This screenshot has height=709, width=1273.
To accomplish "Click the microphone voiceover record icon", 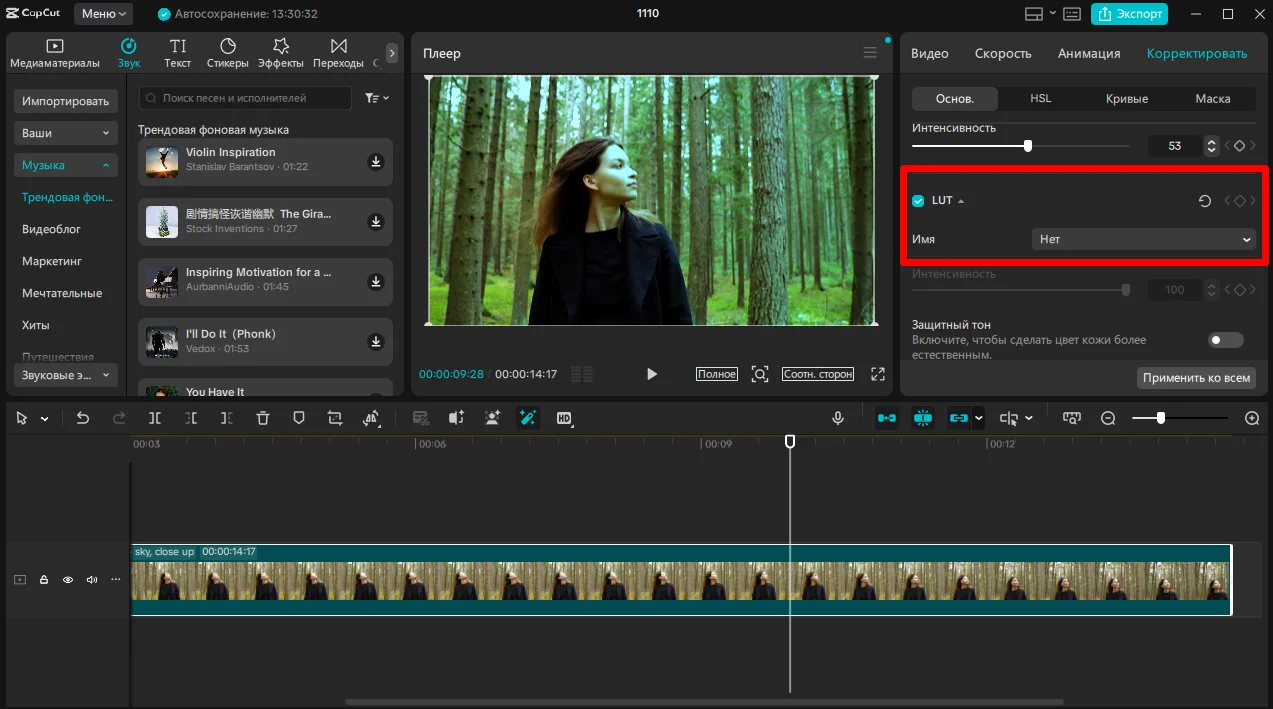I will (x=838, y=418).
